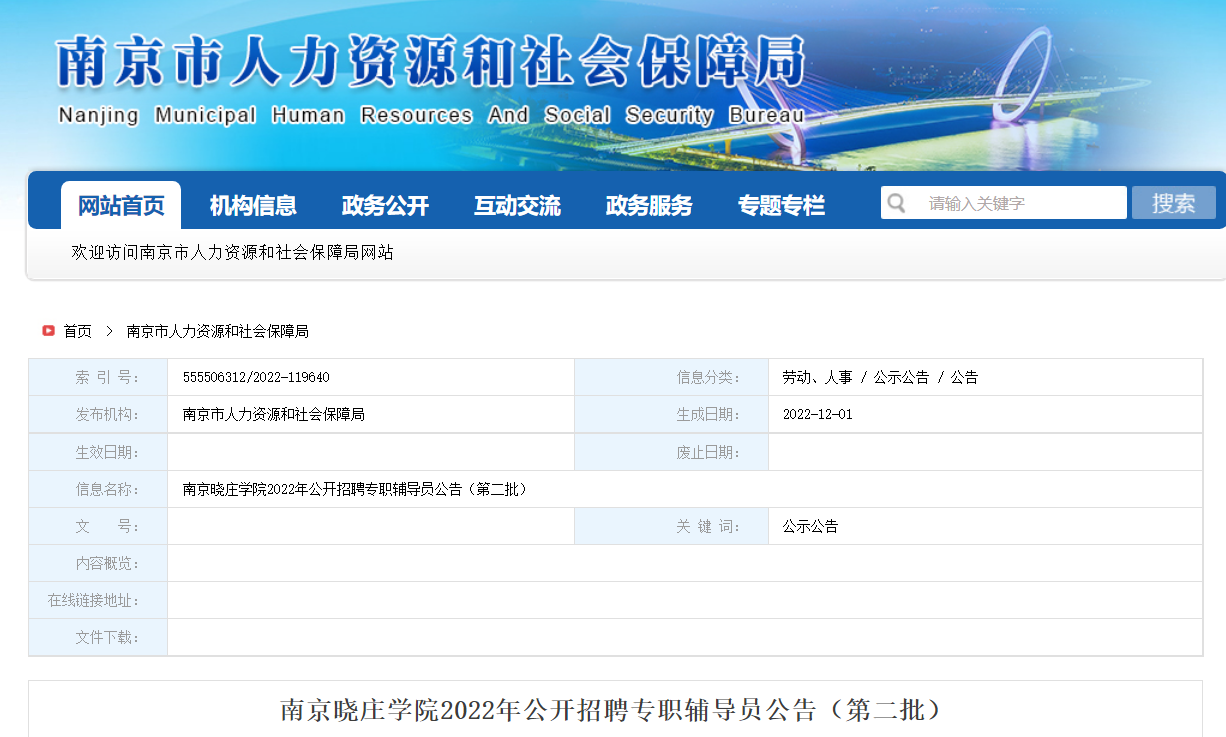The image size is (1226, 737).
Task: Click the breadcrumb chevron arrow separator
Action: 109,331
